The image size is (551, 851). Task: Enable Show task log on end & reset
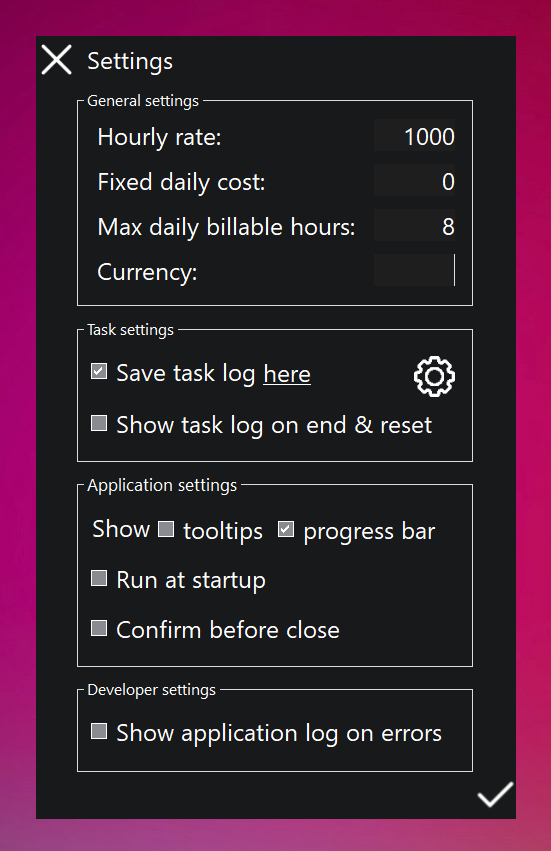click(x=99, y=423)
